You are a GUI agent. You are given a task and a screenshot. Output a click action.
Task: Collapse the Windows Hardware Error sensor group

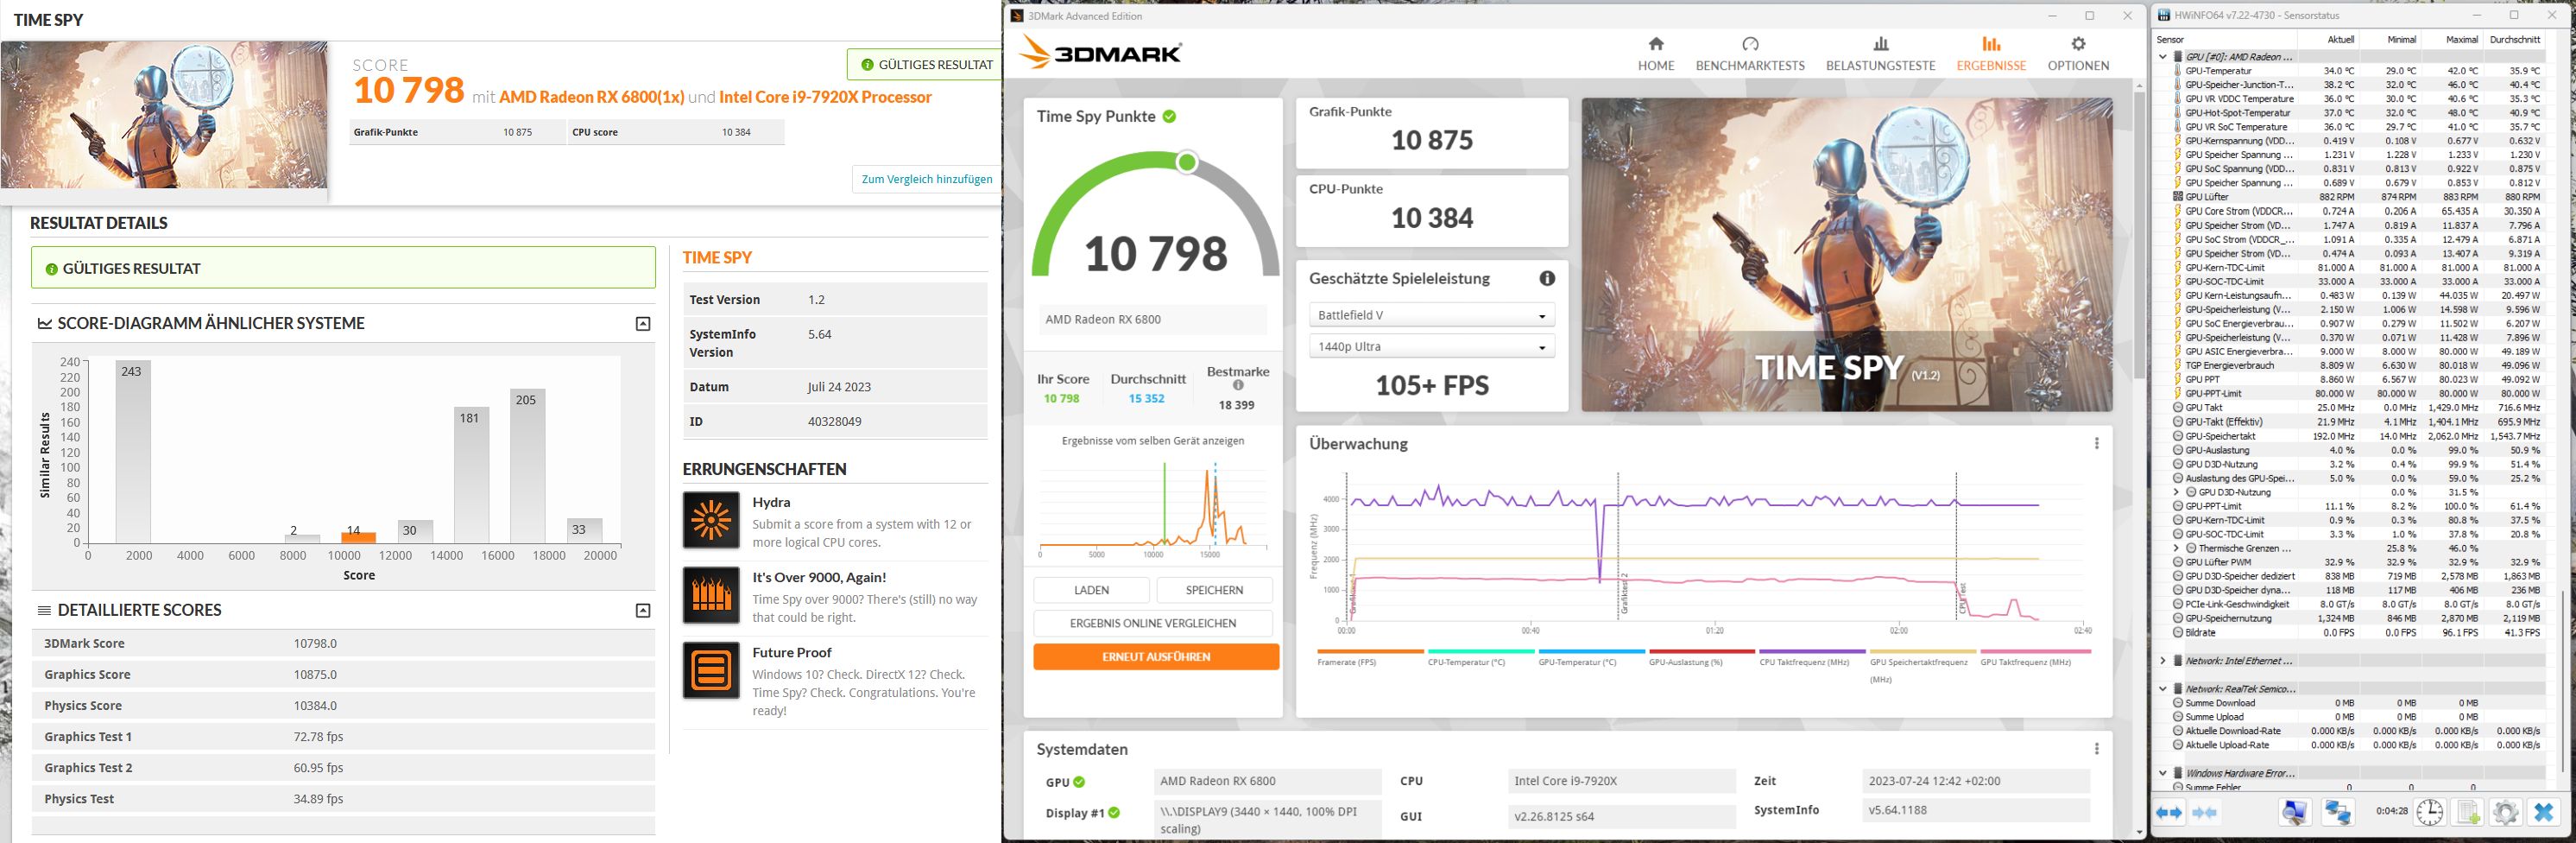pos(2163,773)
